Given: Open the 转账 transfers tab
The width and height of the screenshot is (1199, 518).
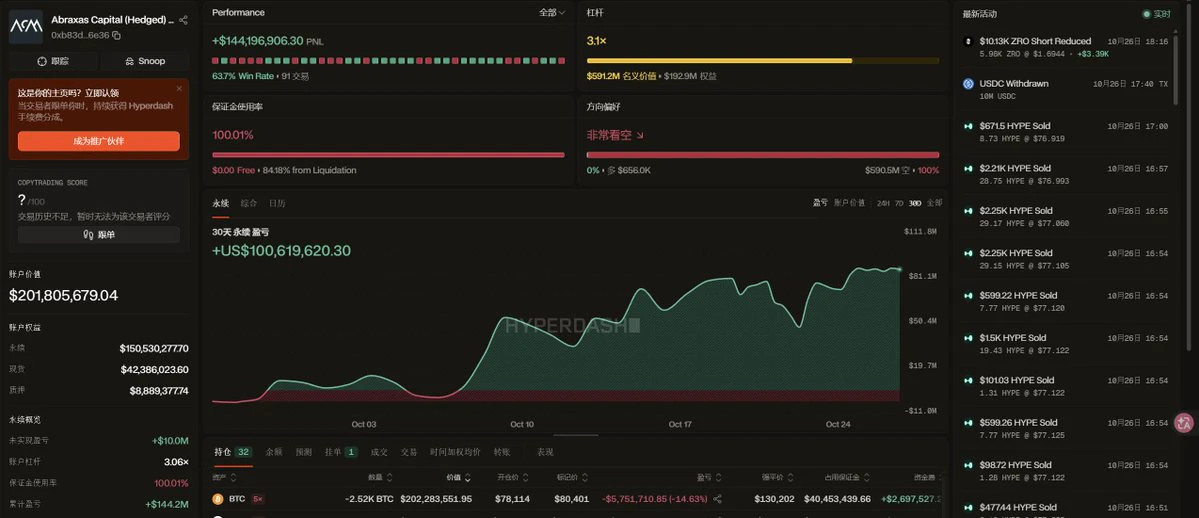Looking at the screenshot, I should coord(502,452).
